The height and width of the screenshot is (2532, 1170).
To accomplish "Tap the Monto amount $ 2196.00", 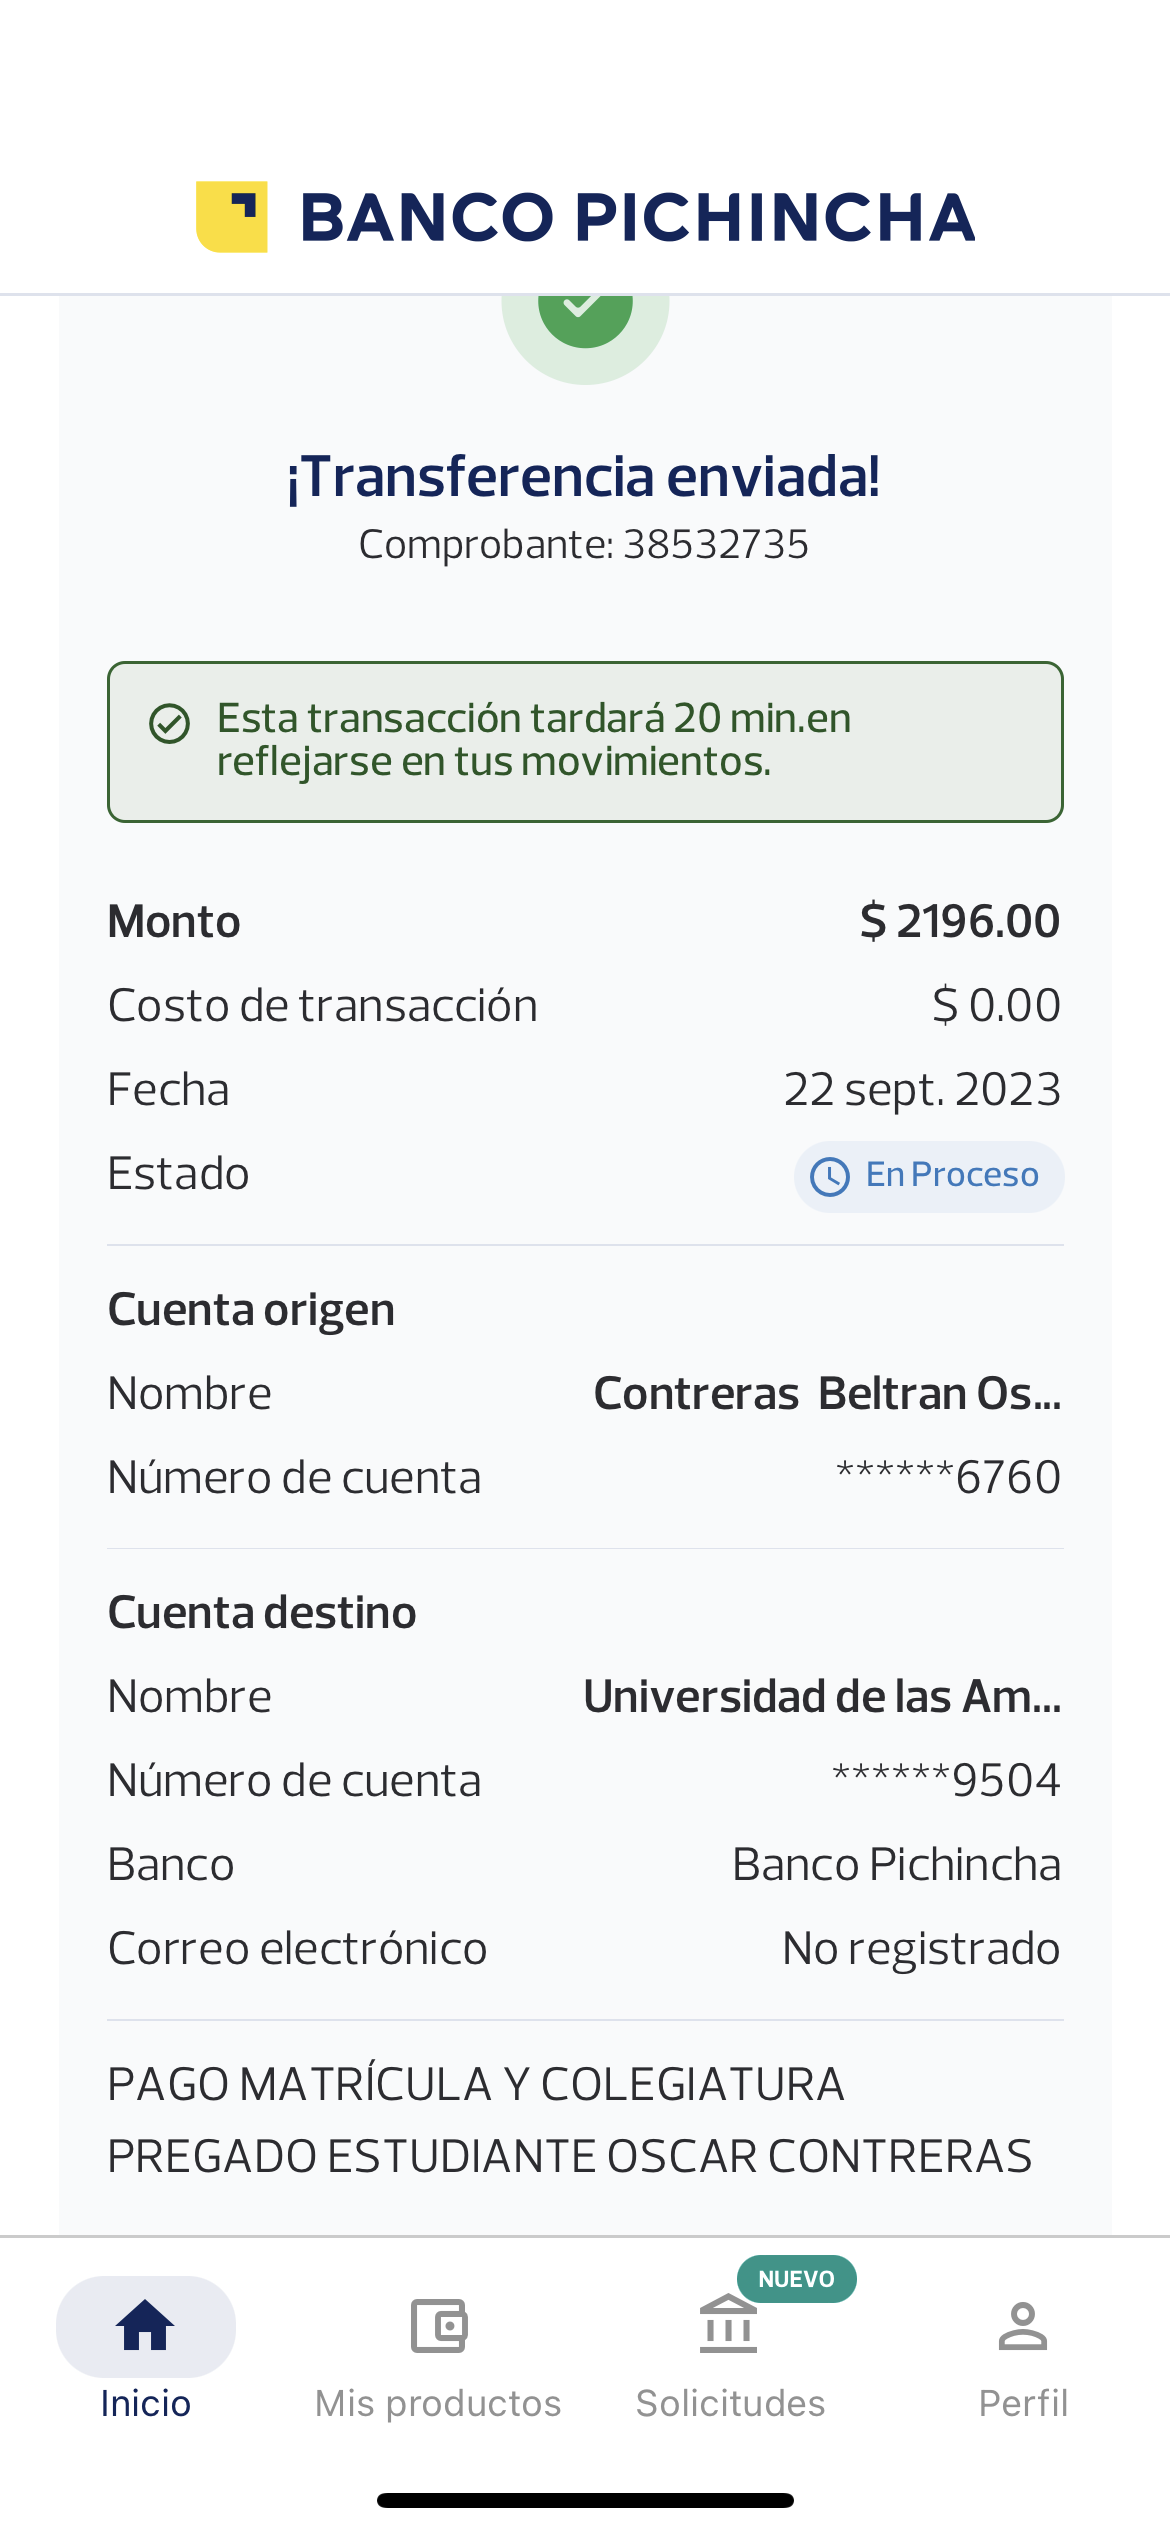I will 959,921.
